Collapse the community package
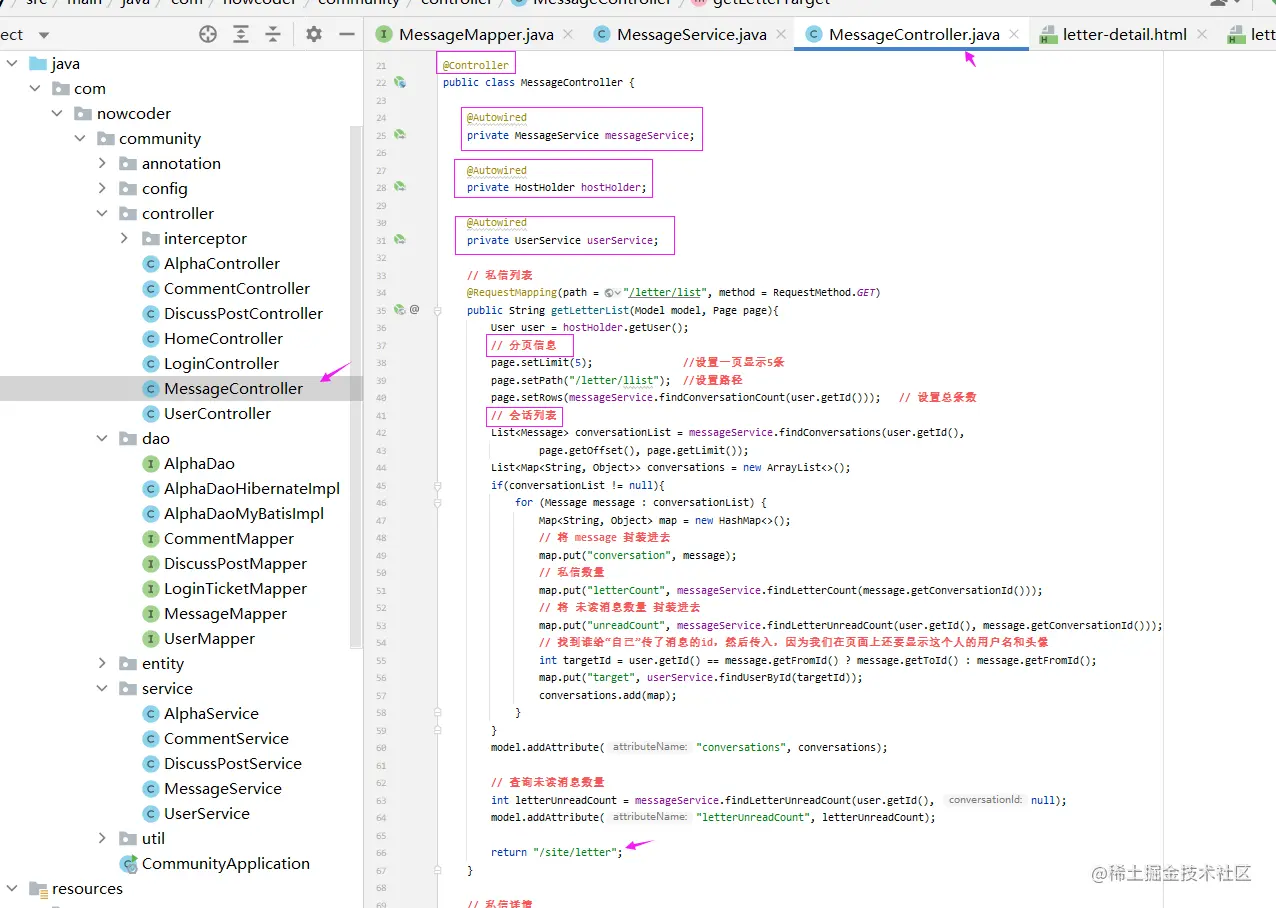 [79, 139]
